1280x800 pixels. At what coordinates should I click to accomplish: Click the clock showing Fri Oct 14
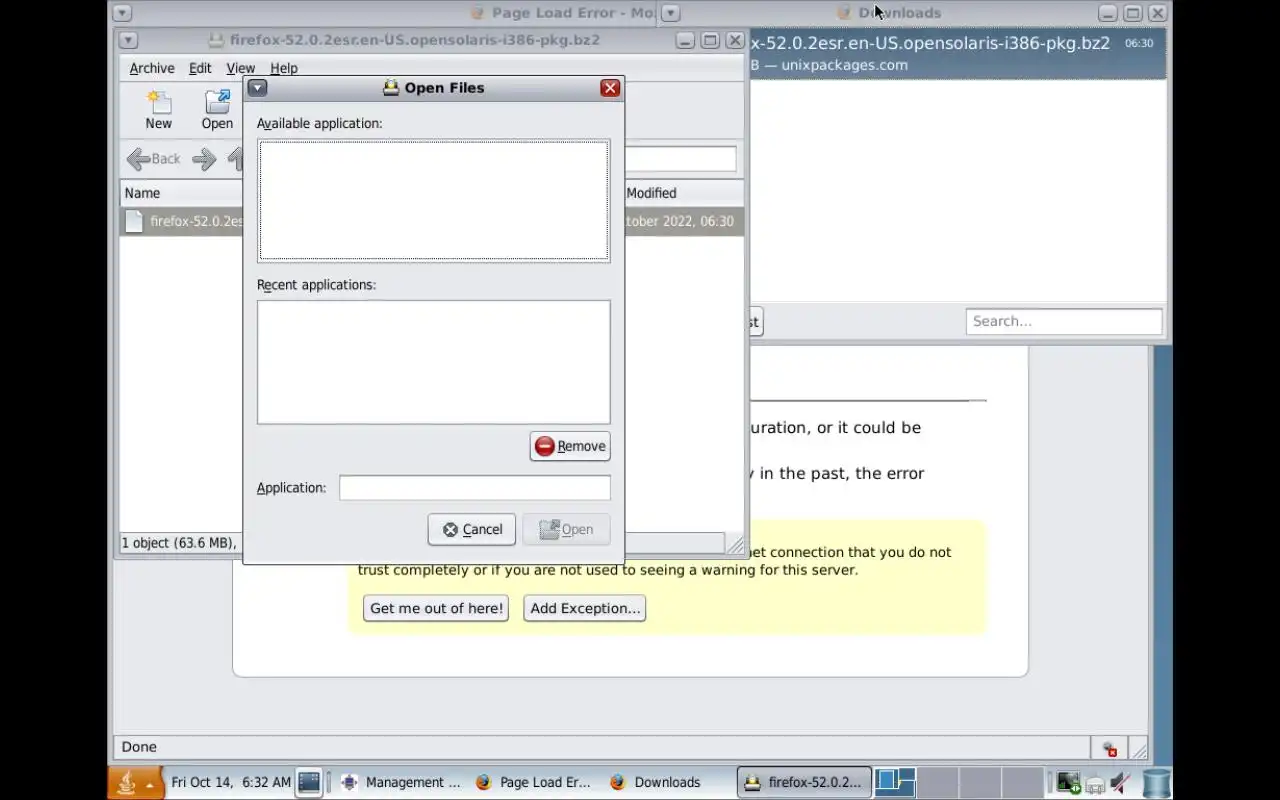(x=231, y=782)
